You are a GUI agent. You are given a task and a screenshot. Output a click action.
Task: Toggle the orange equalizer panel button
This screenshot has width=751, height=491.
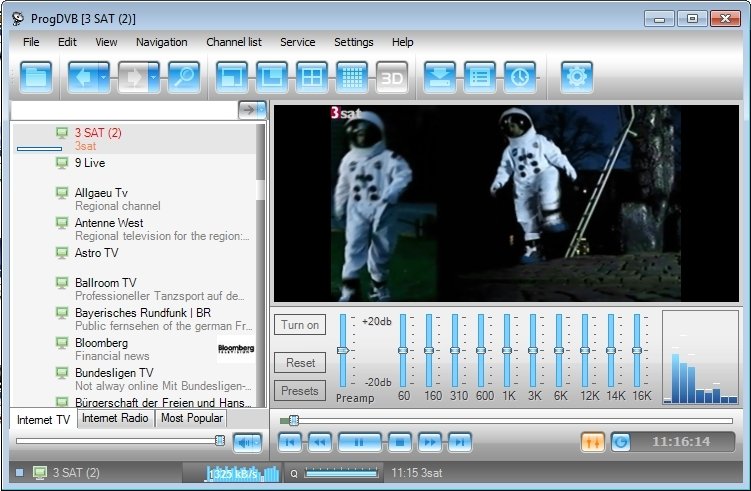coord(592,442)
